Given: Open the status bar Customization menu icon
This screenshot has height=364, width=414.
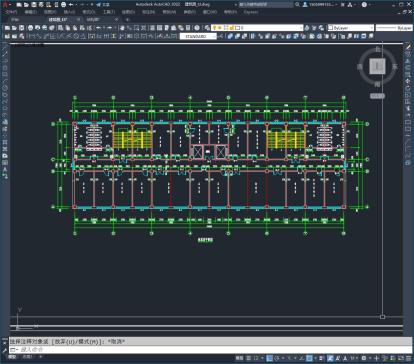Looking at the screenshot, I should coord(409,357).
